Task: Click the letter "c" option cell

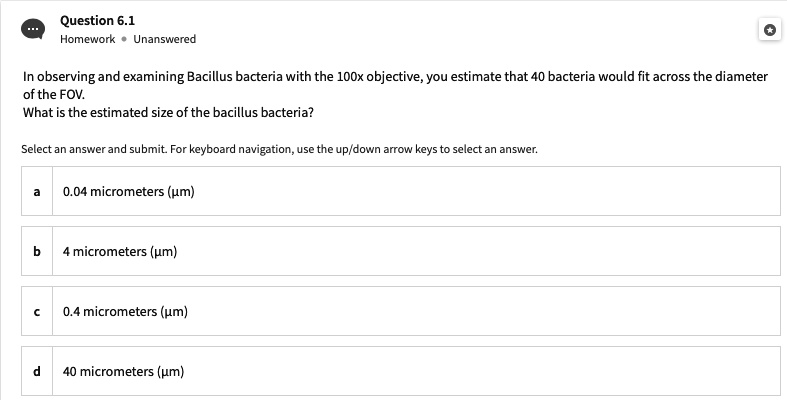Action: pyautogui.click(x=37, y=311)
